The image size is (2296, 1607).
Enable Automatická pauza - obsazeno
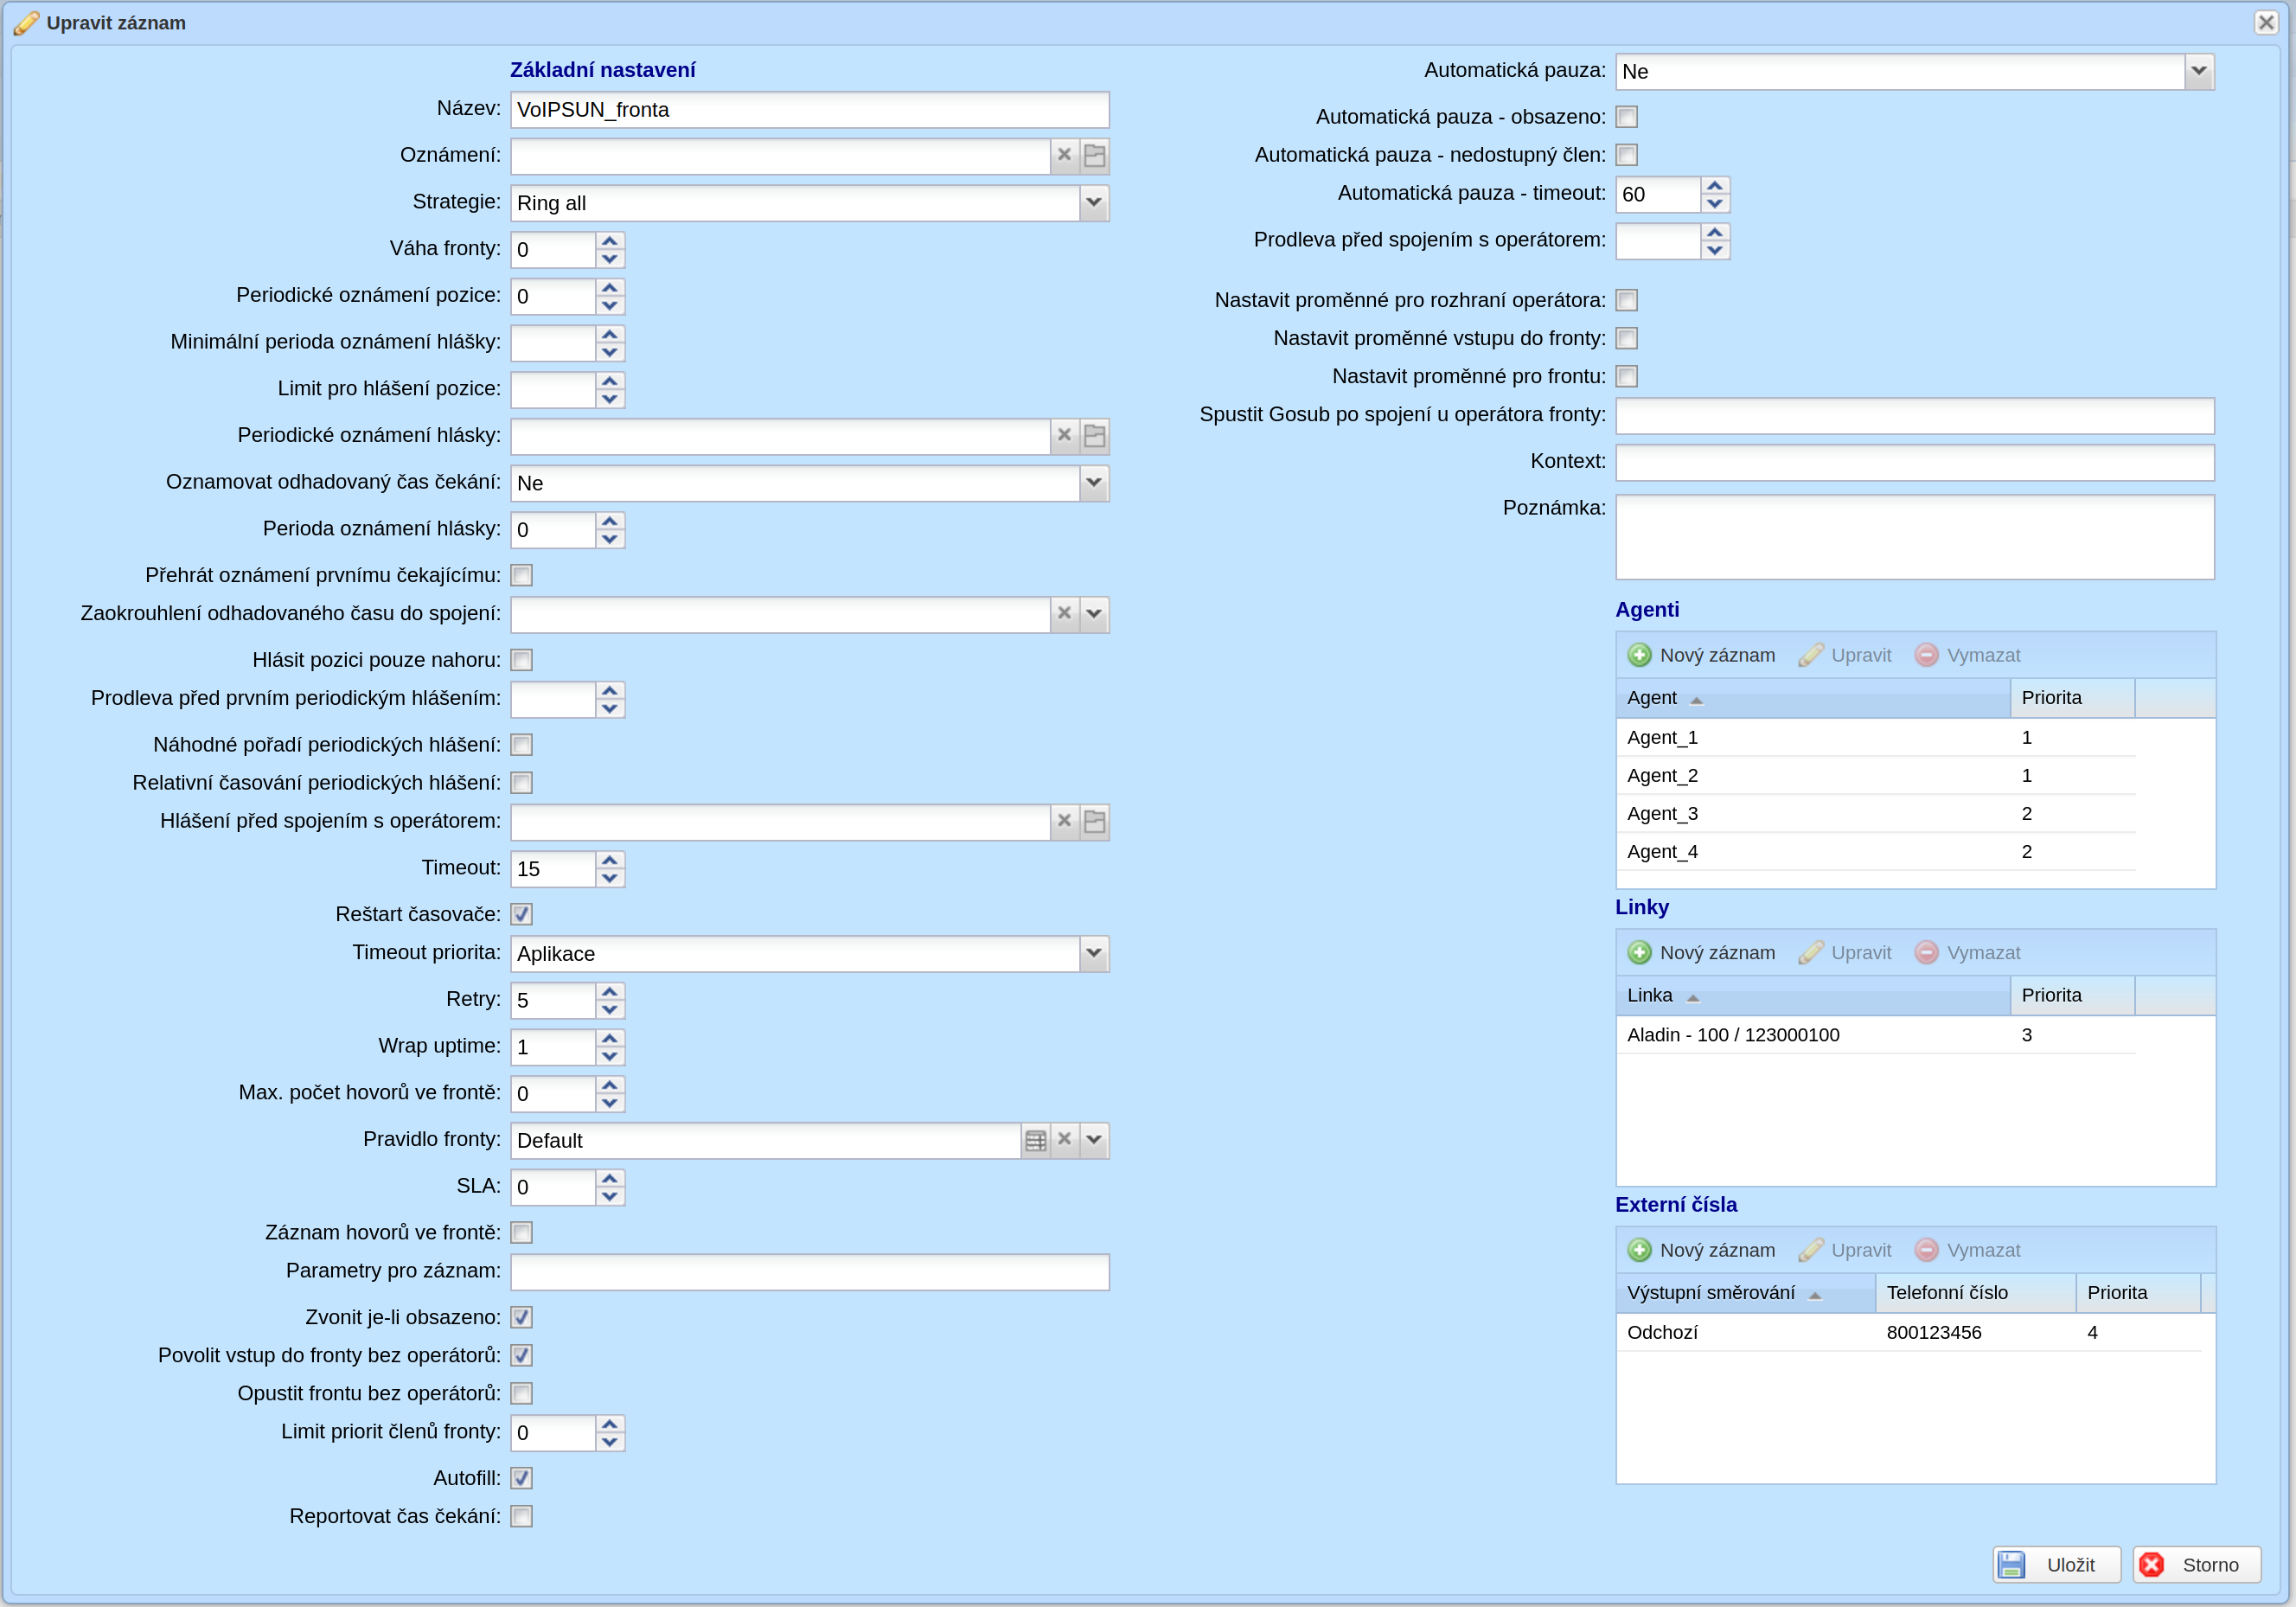pyautogui.click(x=1627, y=117)
